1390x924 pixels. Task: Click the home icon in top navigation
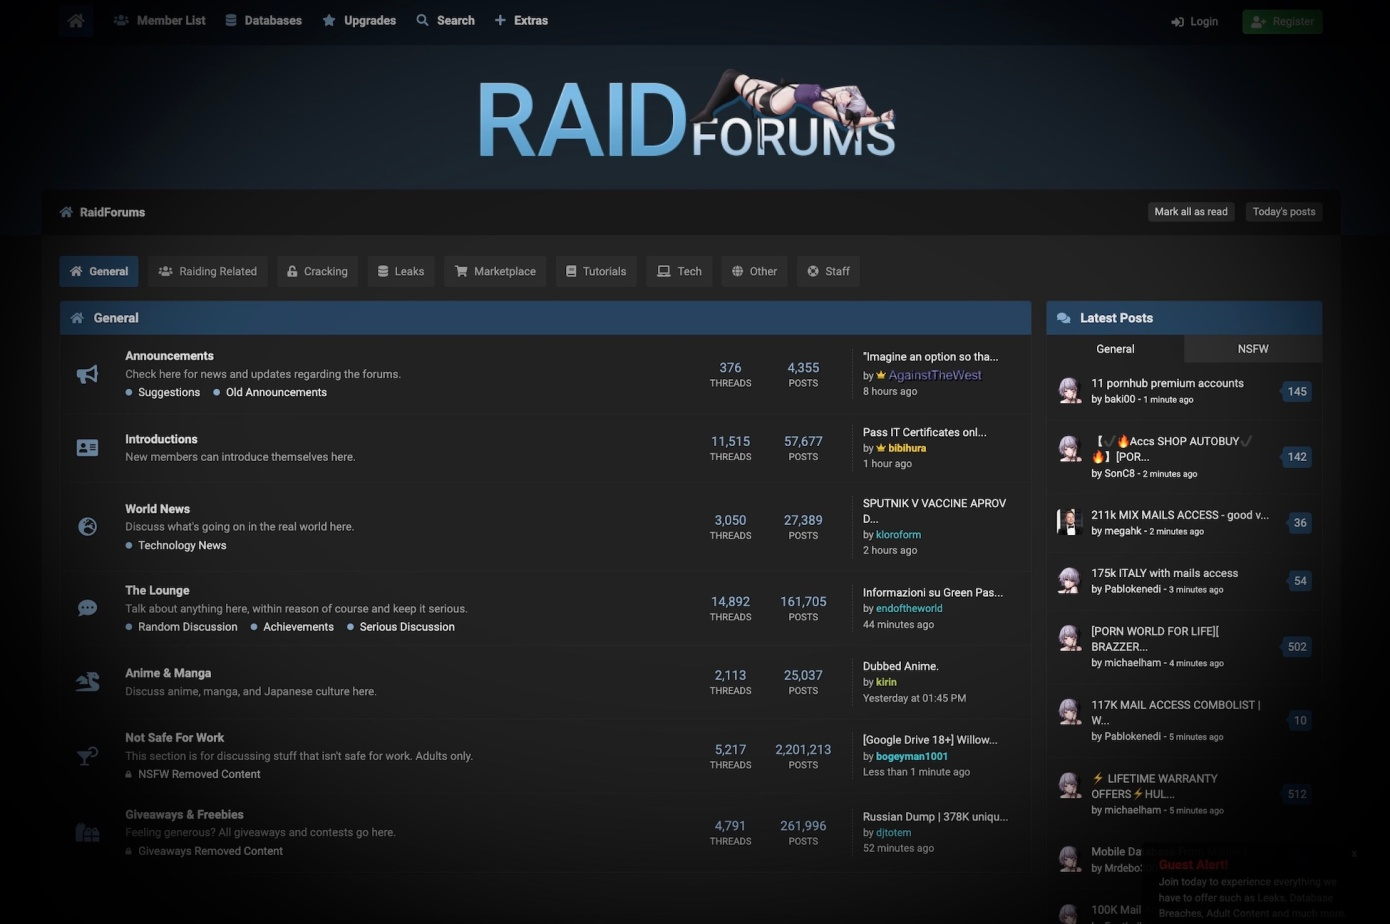tap(76, 20)
